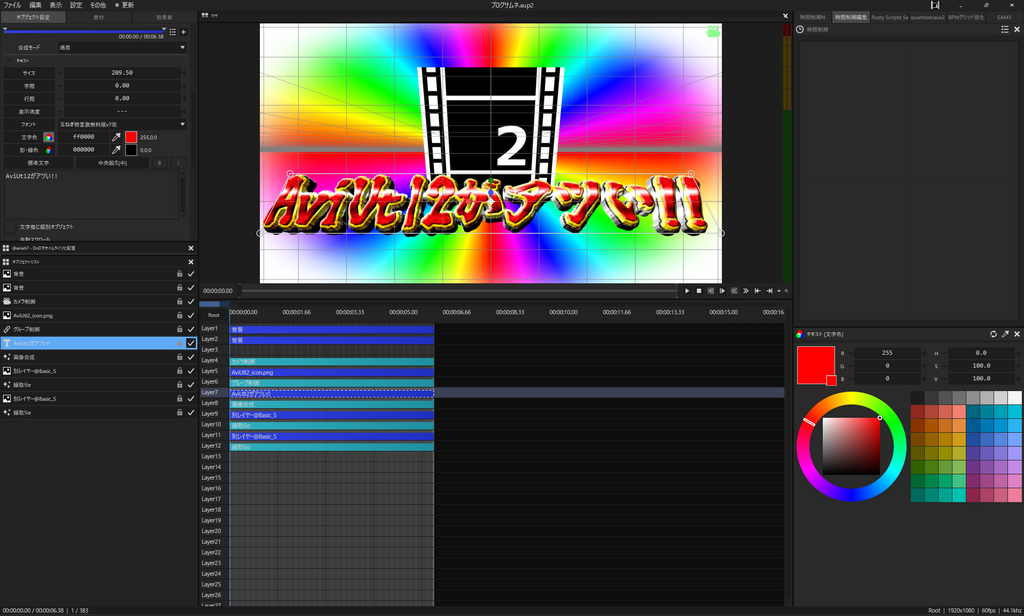
Task: Click the image icon of the AviUtl2_icon.png row
Action: point(7,316)
